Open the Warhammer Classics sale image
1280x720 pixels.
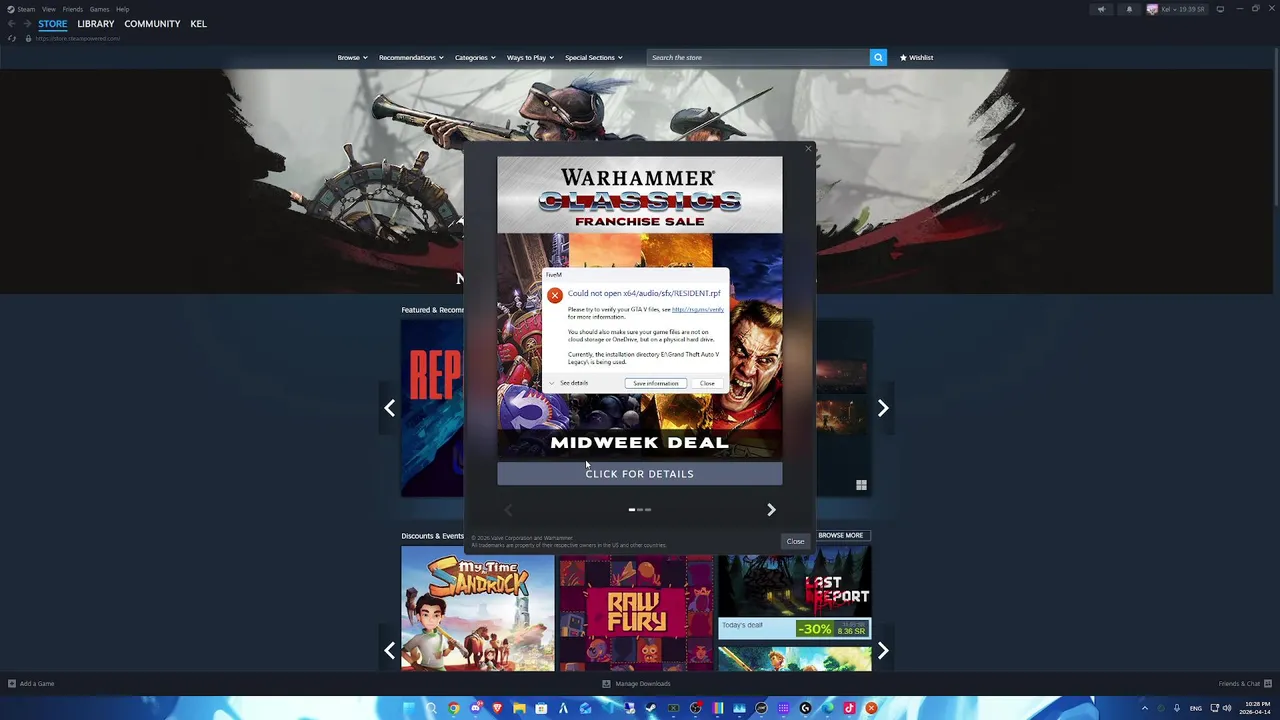[x=640, y=308]
